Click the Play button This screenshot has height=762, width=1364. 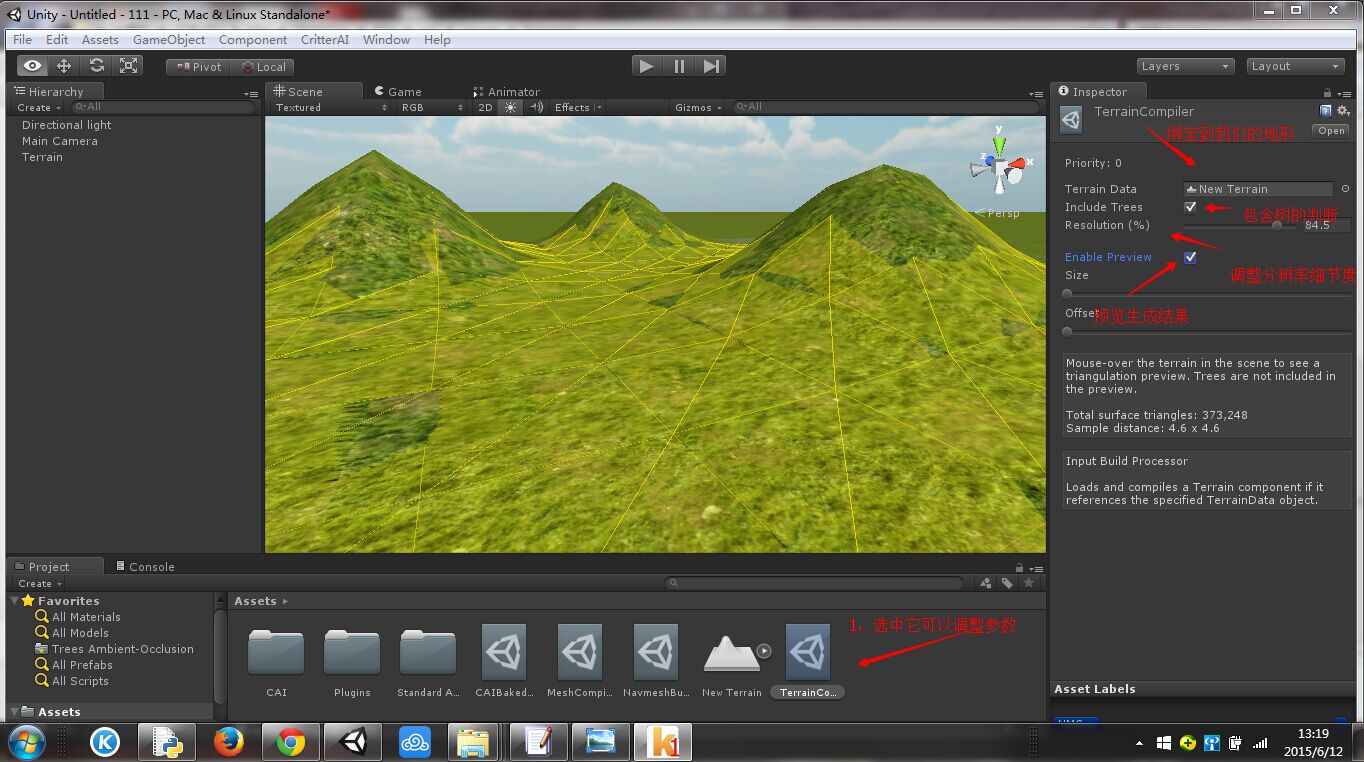pos(647,66)
